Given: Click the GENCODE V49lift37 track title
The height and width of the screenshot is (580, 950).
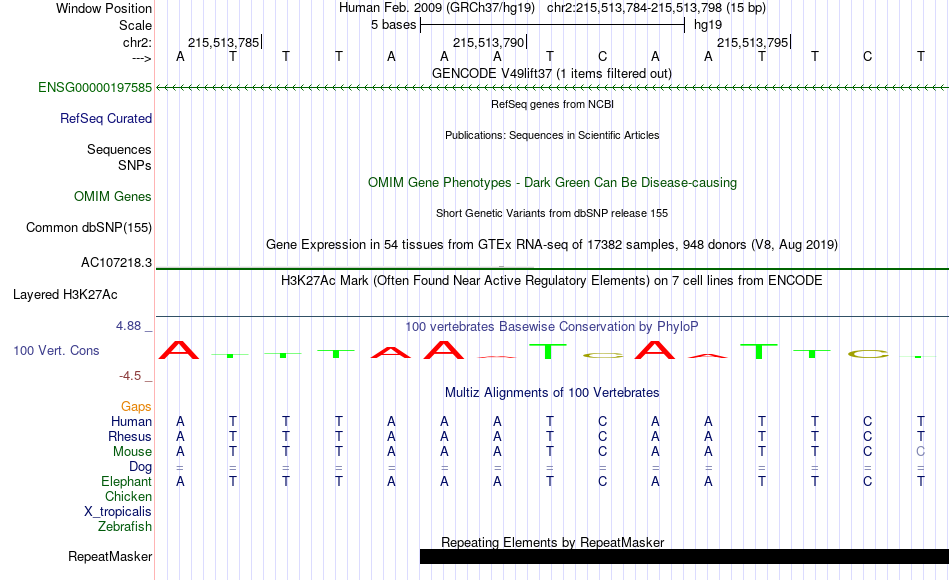Looking at the screenshot, I should tap(551, 73).
